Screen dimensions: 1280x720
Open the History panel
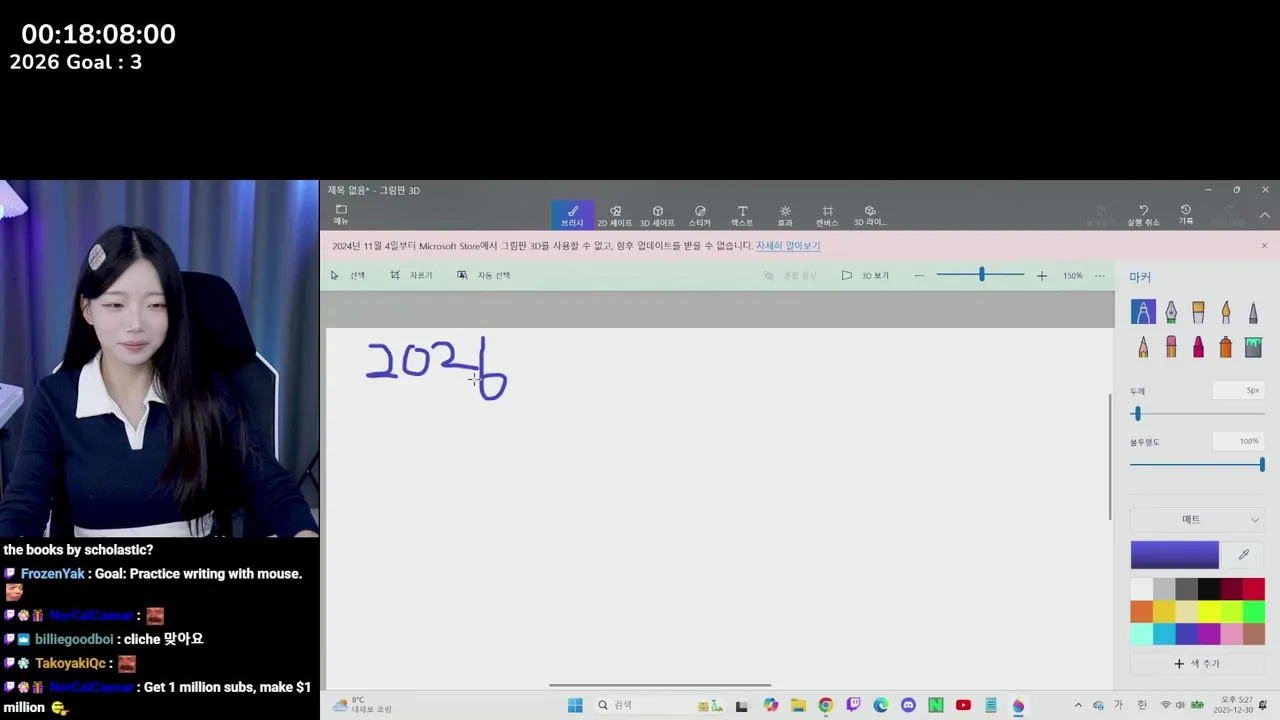tap(1185, 215)
